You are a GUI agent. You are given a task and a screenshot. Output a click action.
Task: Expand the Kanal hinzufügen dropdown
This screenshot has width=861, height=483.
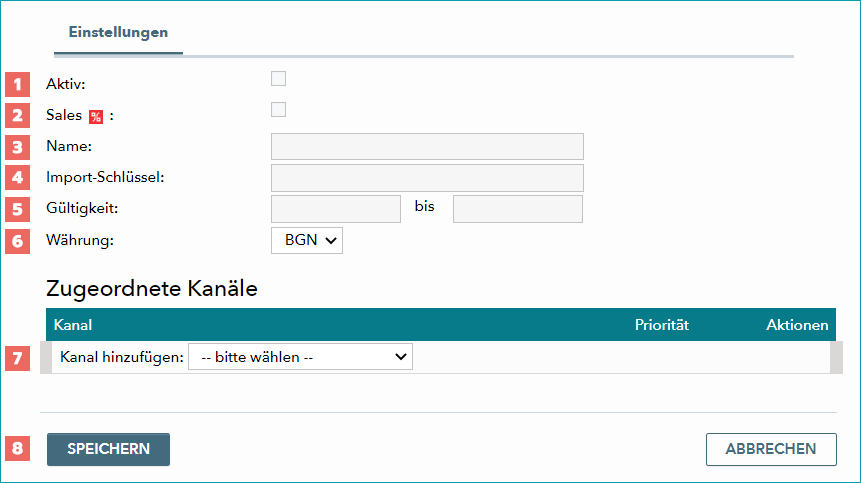point(300,357)
